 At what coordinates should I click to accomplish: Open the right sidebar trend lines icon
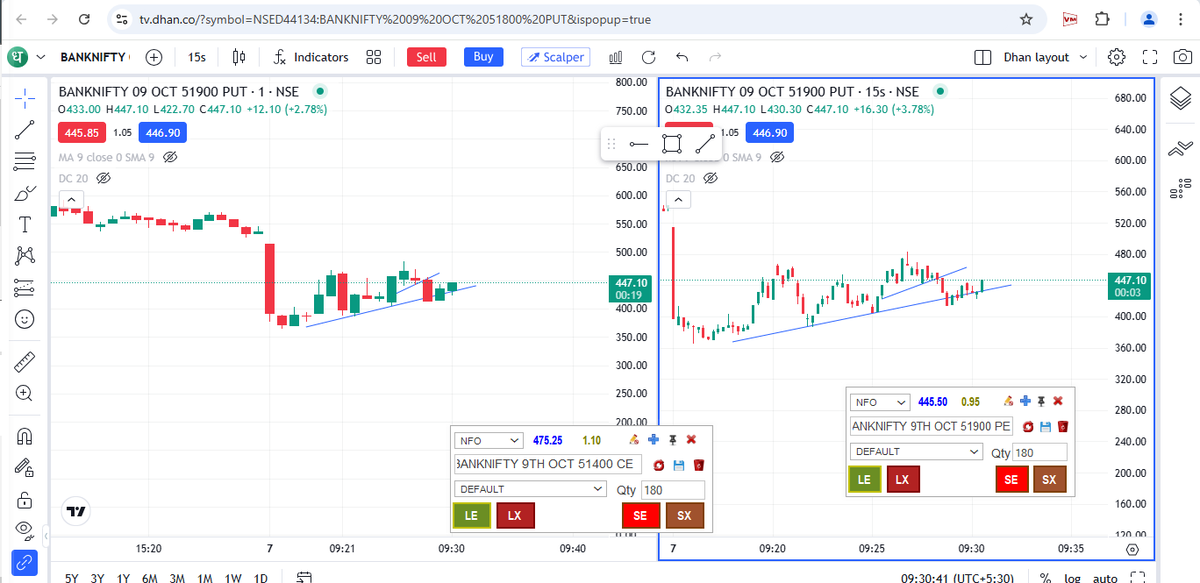(1180, 149)
